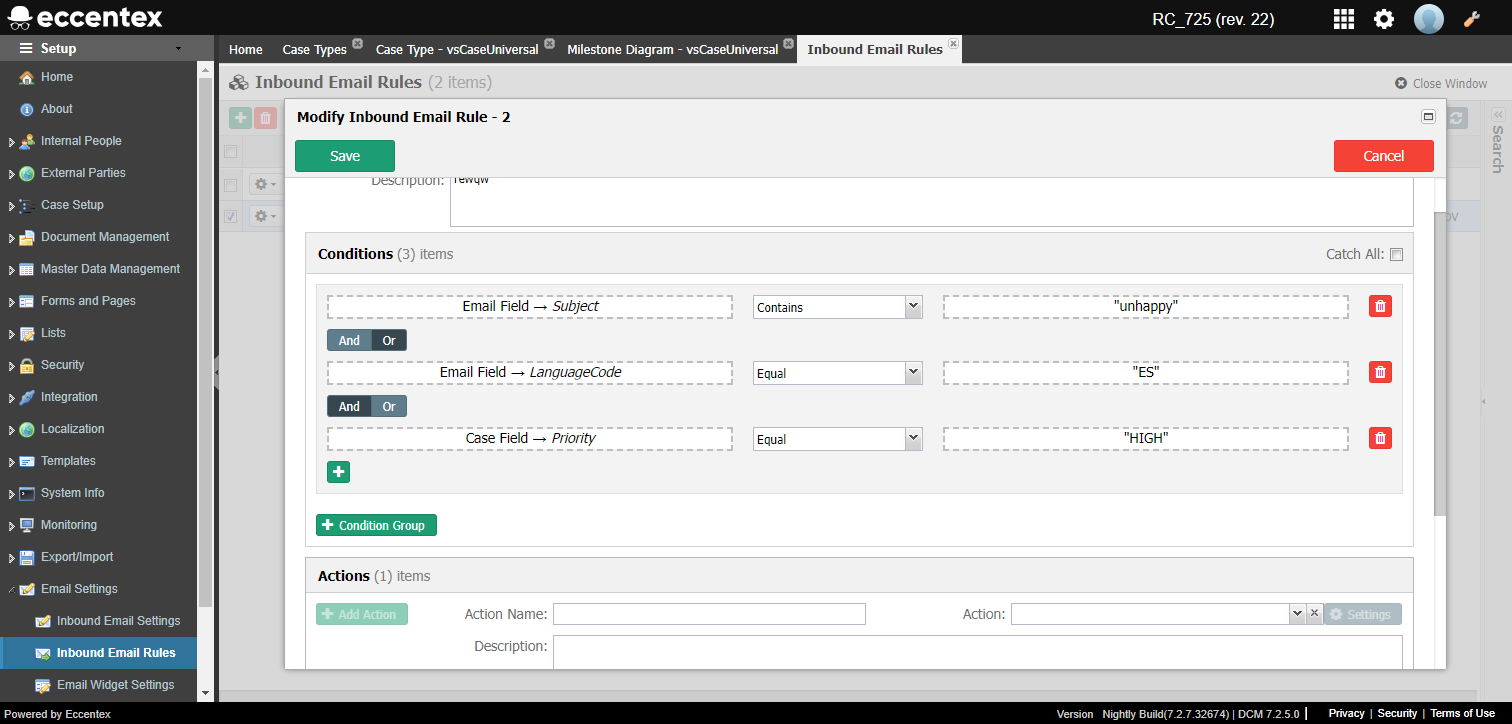The height and width of the screenshot is (724, 1512).
Task: Click the wrench tools icon
Action: 1471,18
